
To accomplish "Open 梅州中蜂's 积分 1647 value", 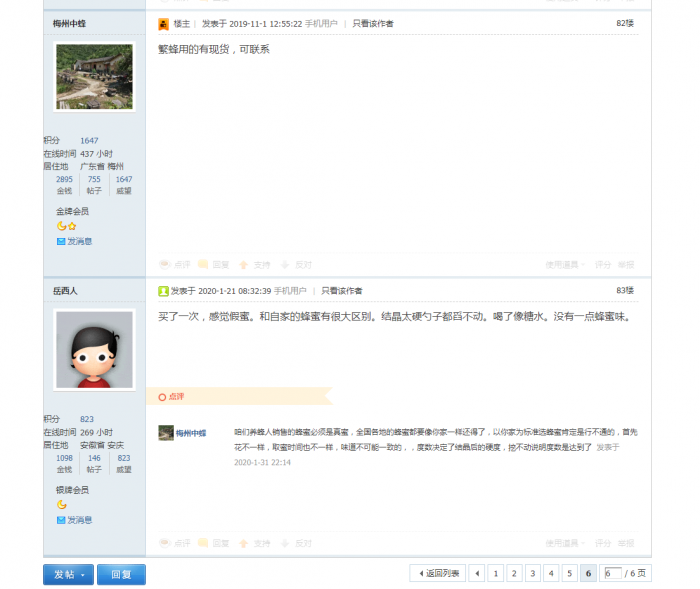I will 89,141.
